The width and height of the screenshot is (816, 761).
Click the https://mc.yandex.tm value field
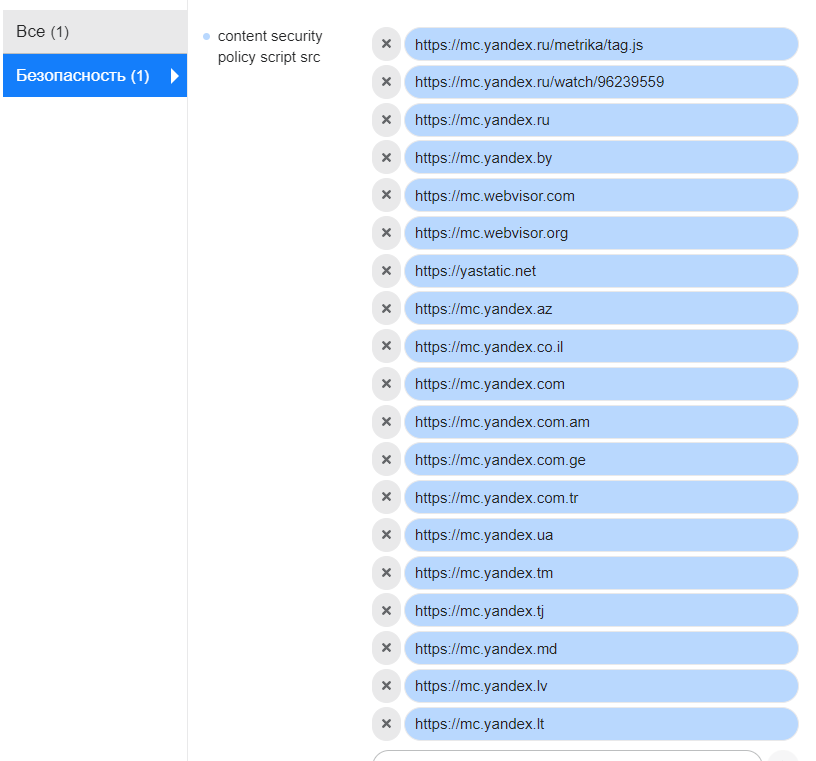(601, 573)
